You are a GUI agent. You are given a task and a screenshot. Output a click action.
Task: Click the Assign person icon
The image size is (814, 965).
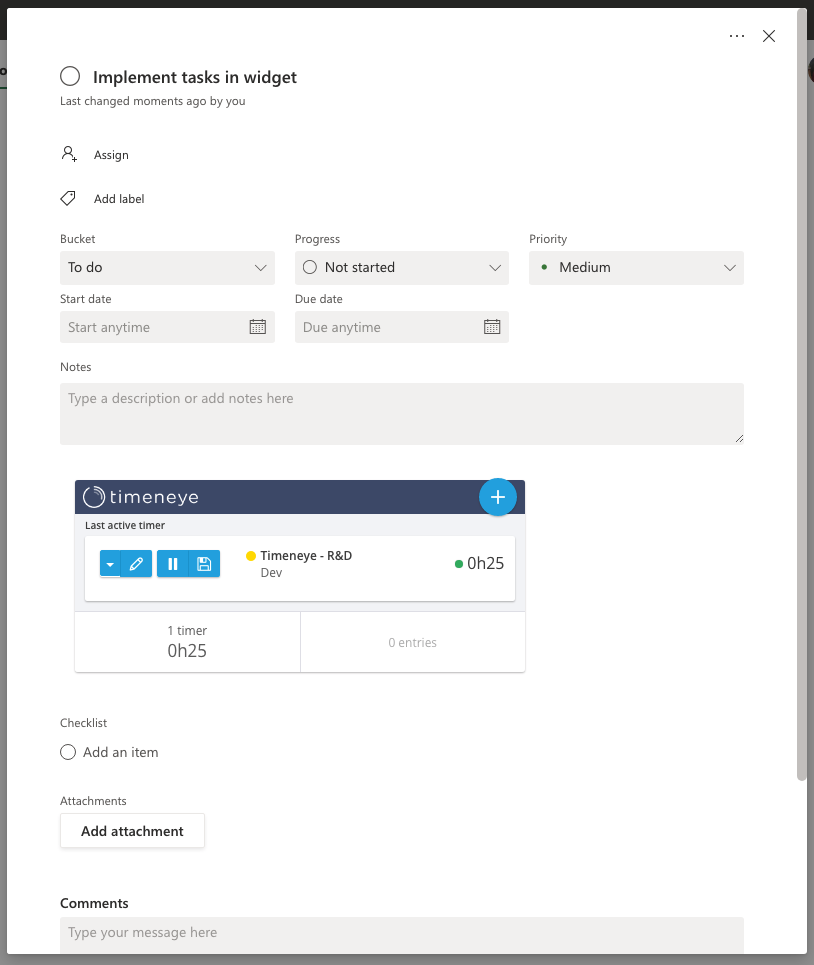[68, 154]
